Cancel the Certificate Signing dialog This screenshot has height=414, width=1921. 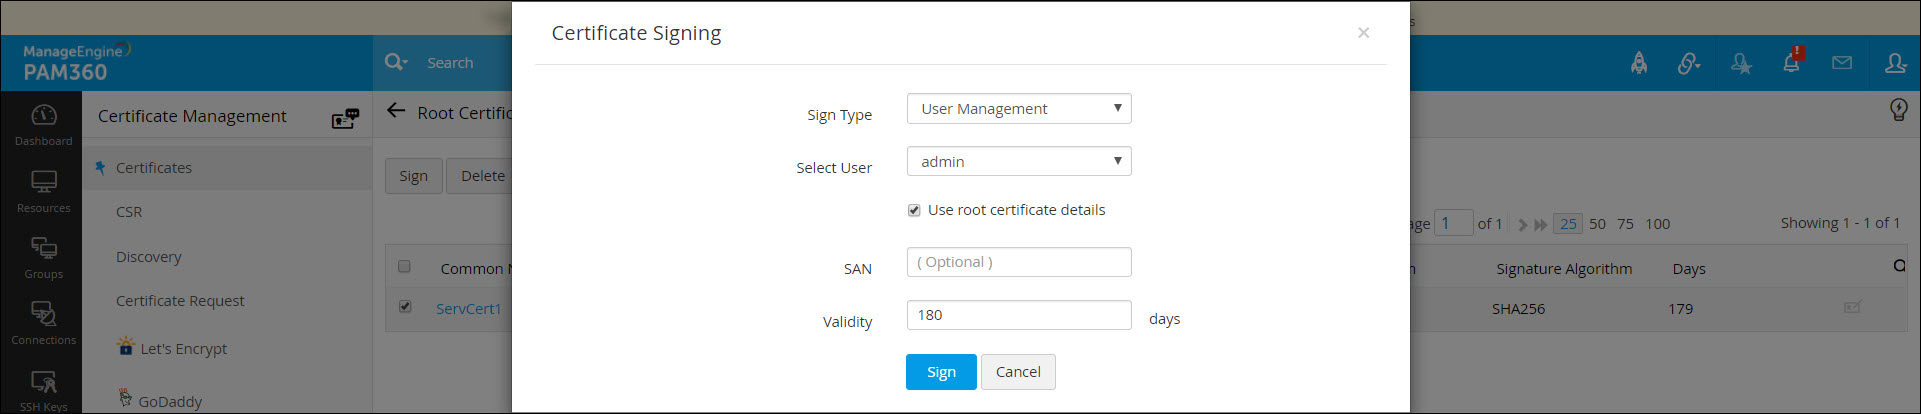click(1018, 372)
